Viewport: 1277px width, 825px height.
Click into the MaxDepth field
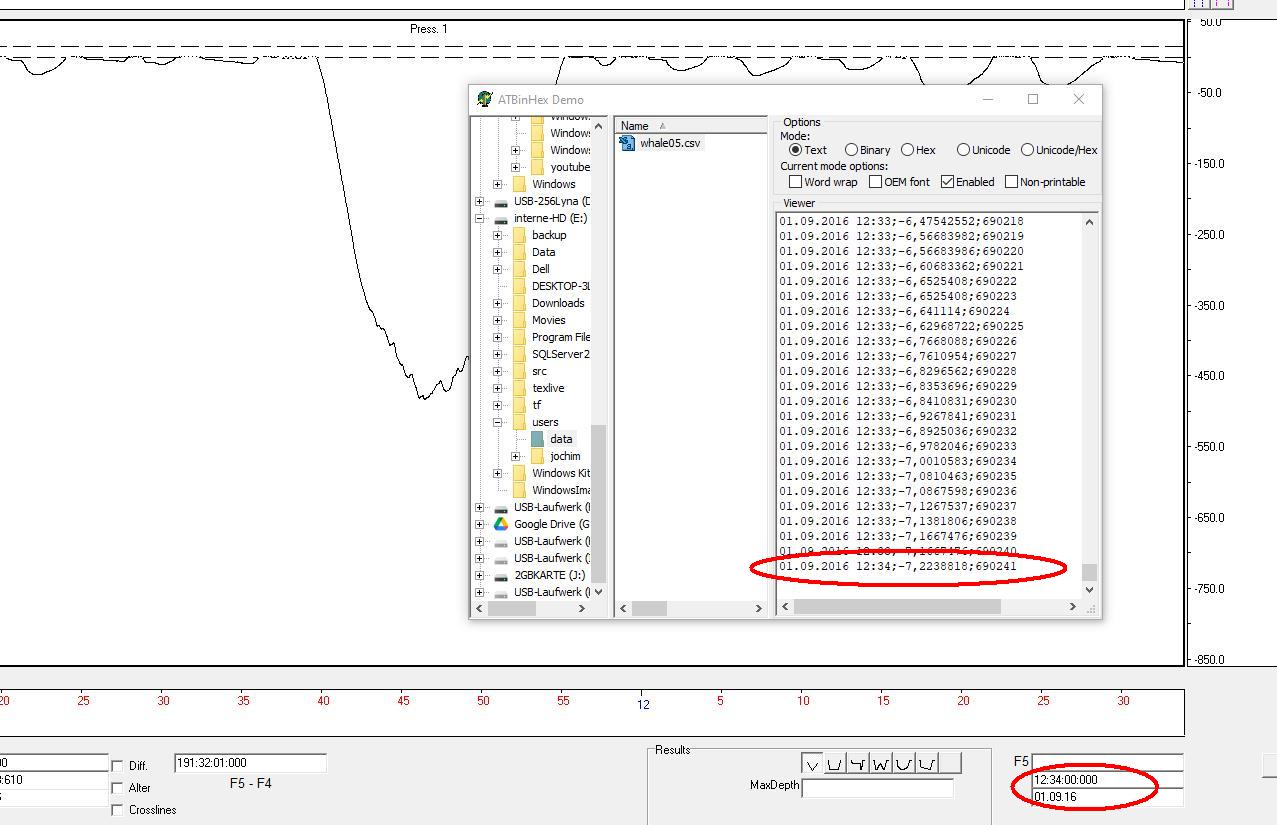coord(877,789)
